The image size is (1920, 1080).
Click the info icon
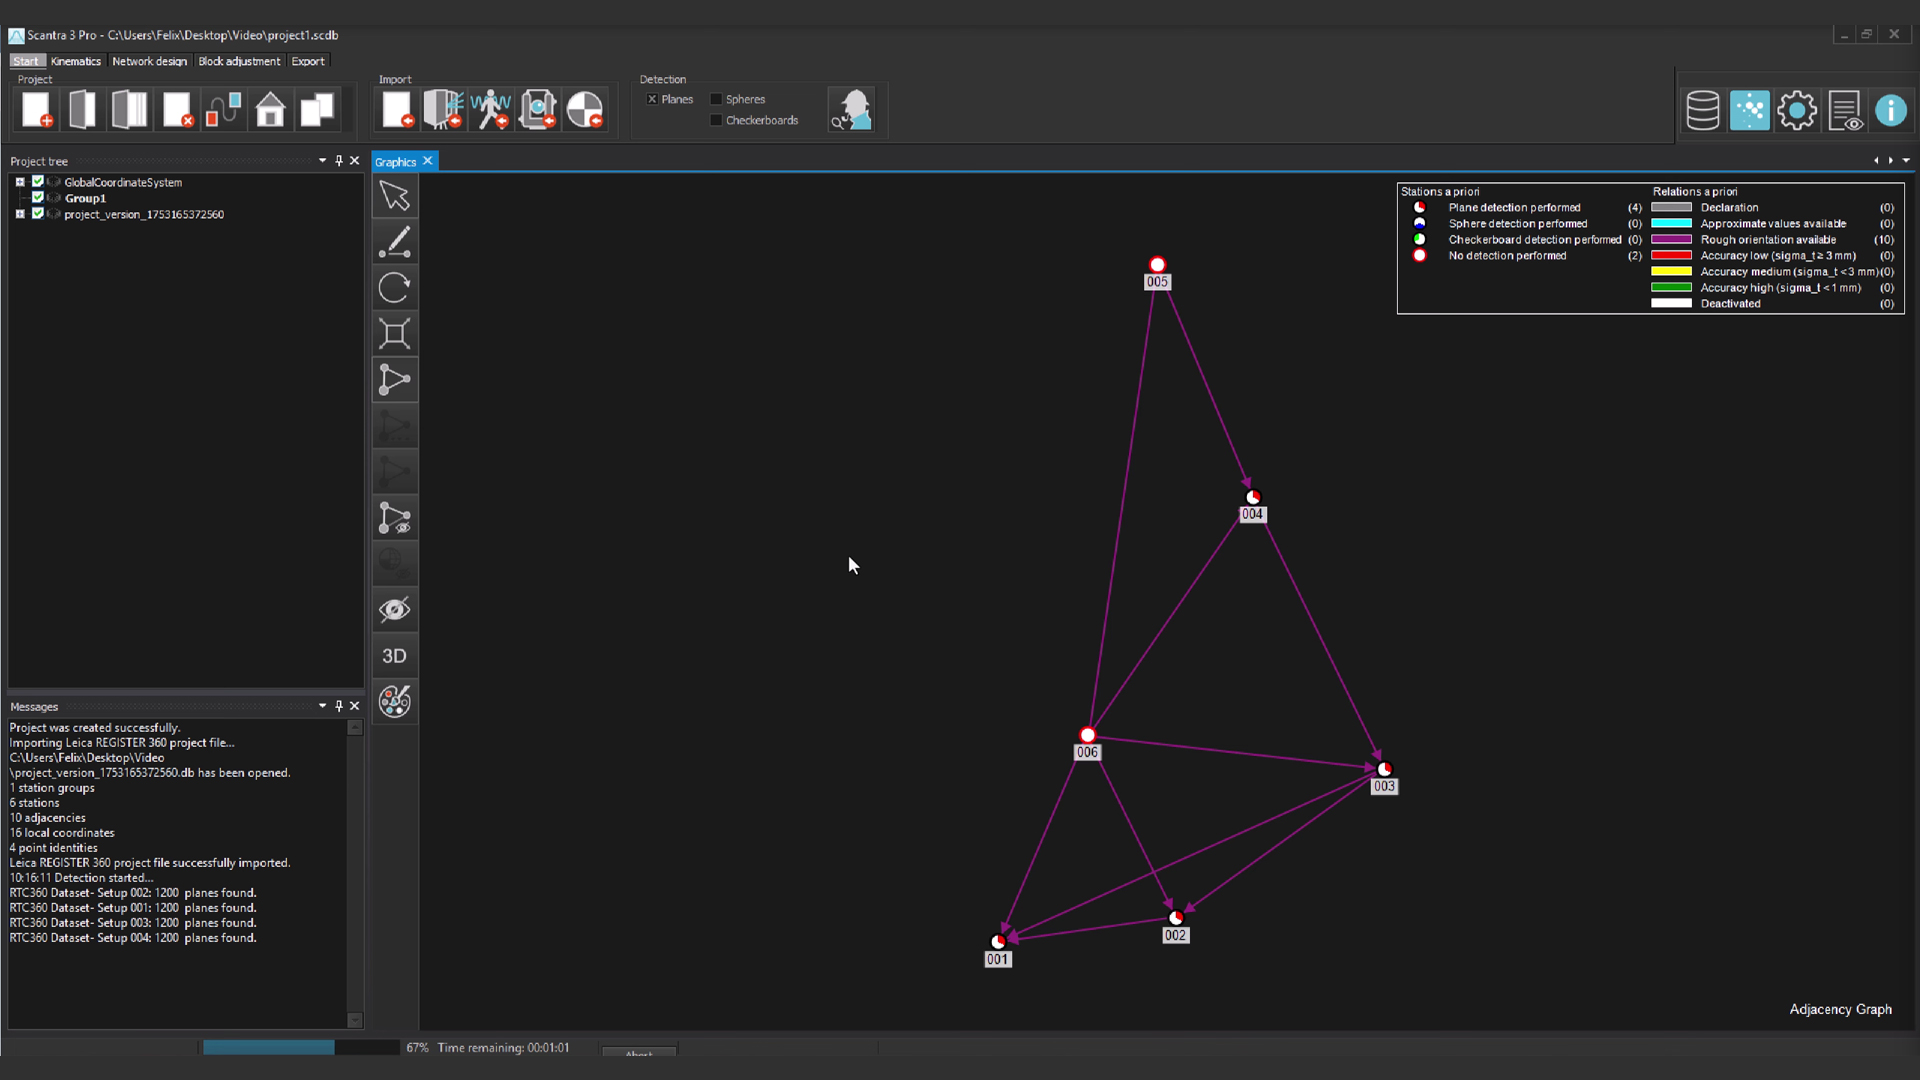(x=1891, y=110)
